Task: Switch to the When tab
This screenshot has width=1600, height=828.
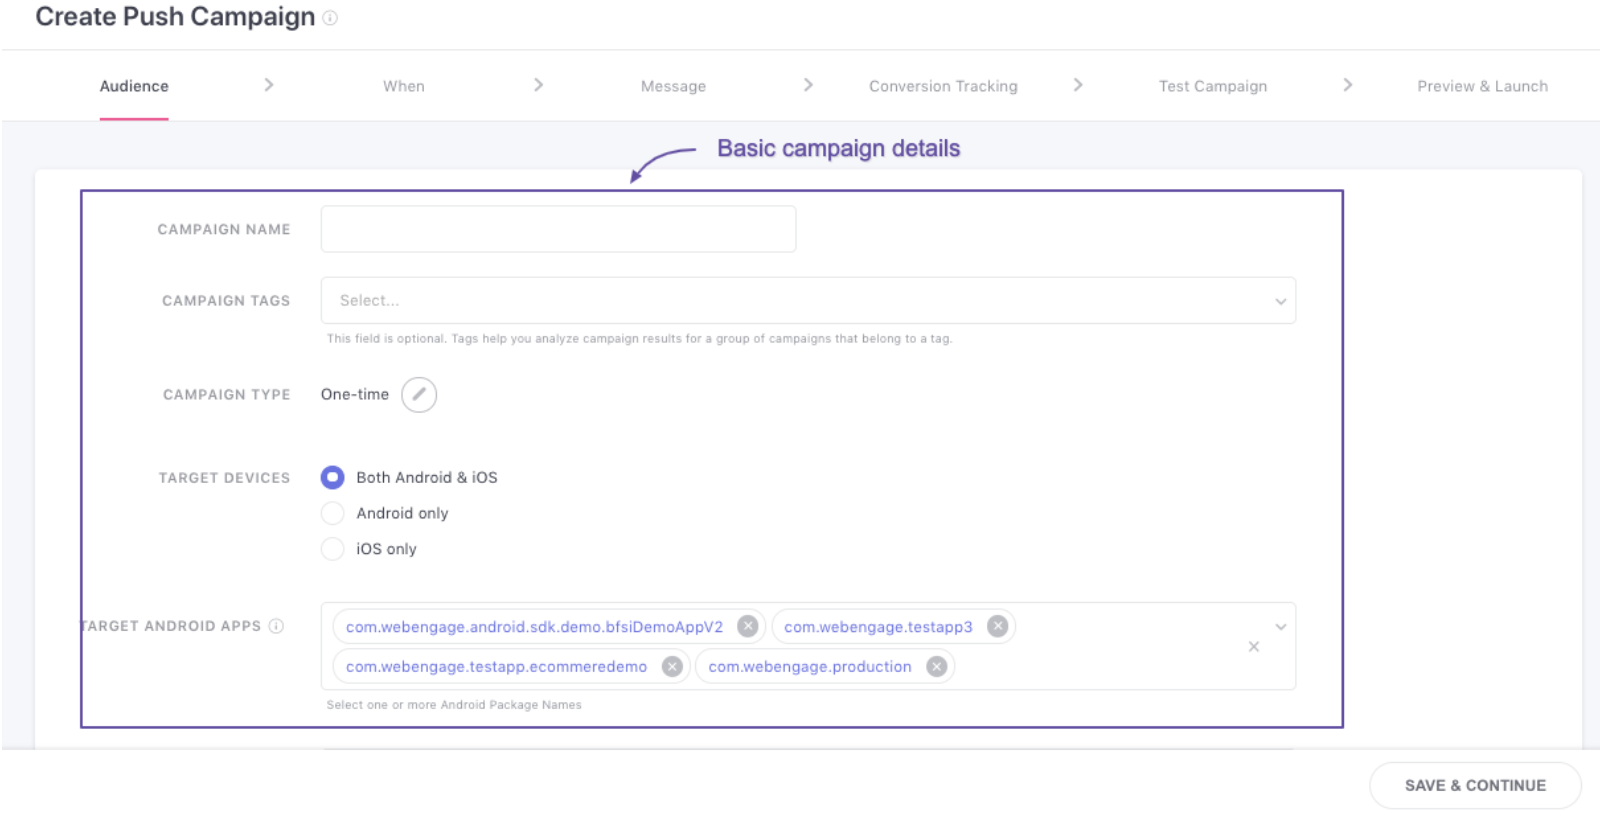Action: pyautogui.click(x=403, y=87)
